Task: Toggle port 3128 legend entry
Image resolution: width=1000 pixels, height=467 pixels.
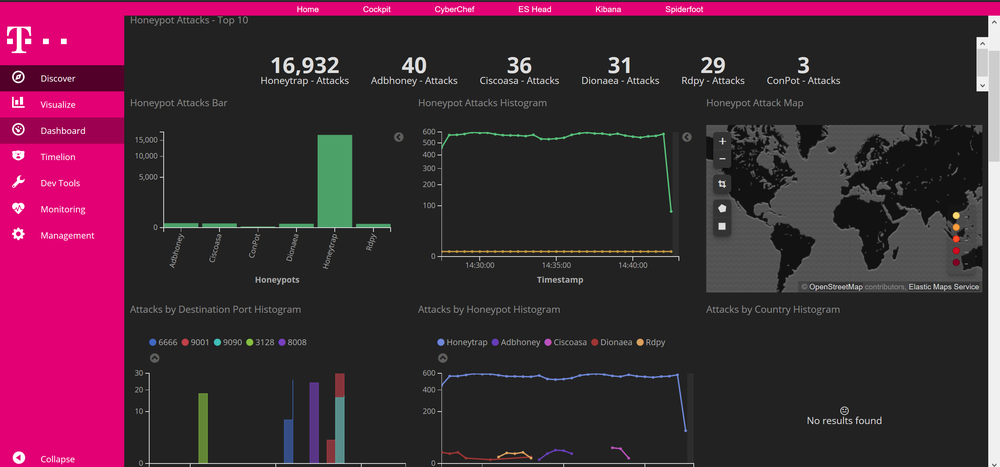Action: coord(260,342)
